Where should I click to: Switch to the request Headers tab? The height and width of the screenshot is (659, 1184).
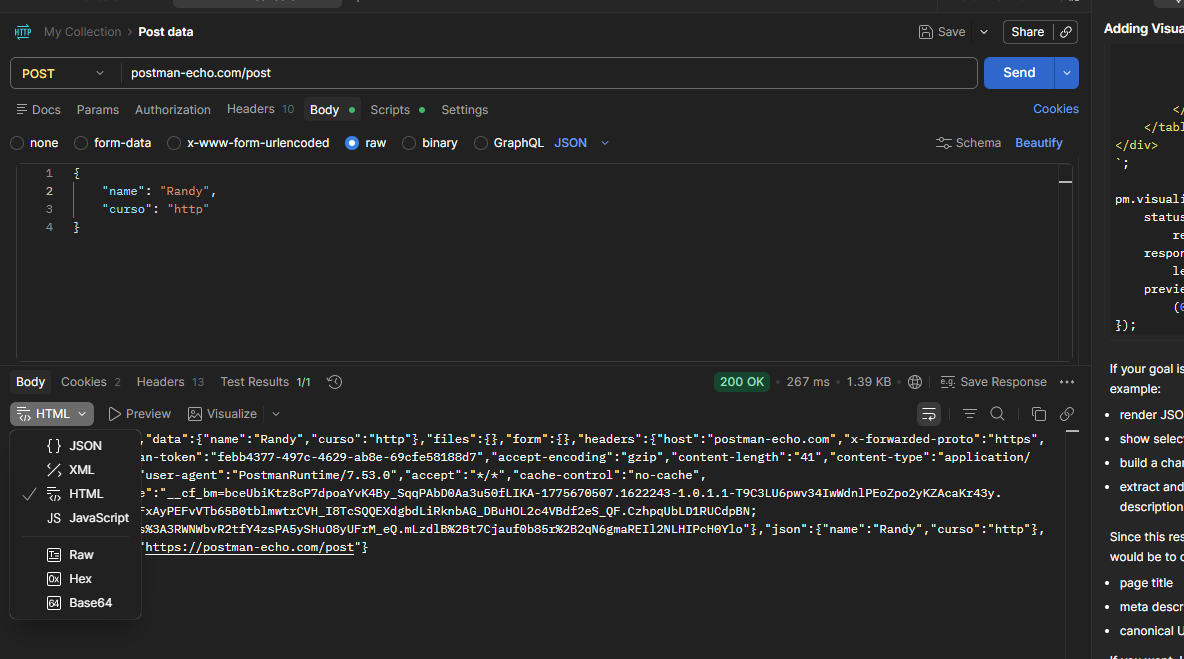(250, 109)
